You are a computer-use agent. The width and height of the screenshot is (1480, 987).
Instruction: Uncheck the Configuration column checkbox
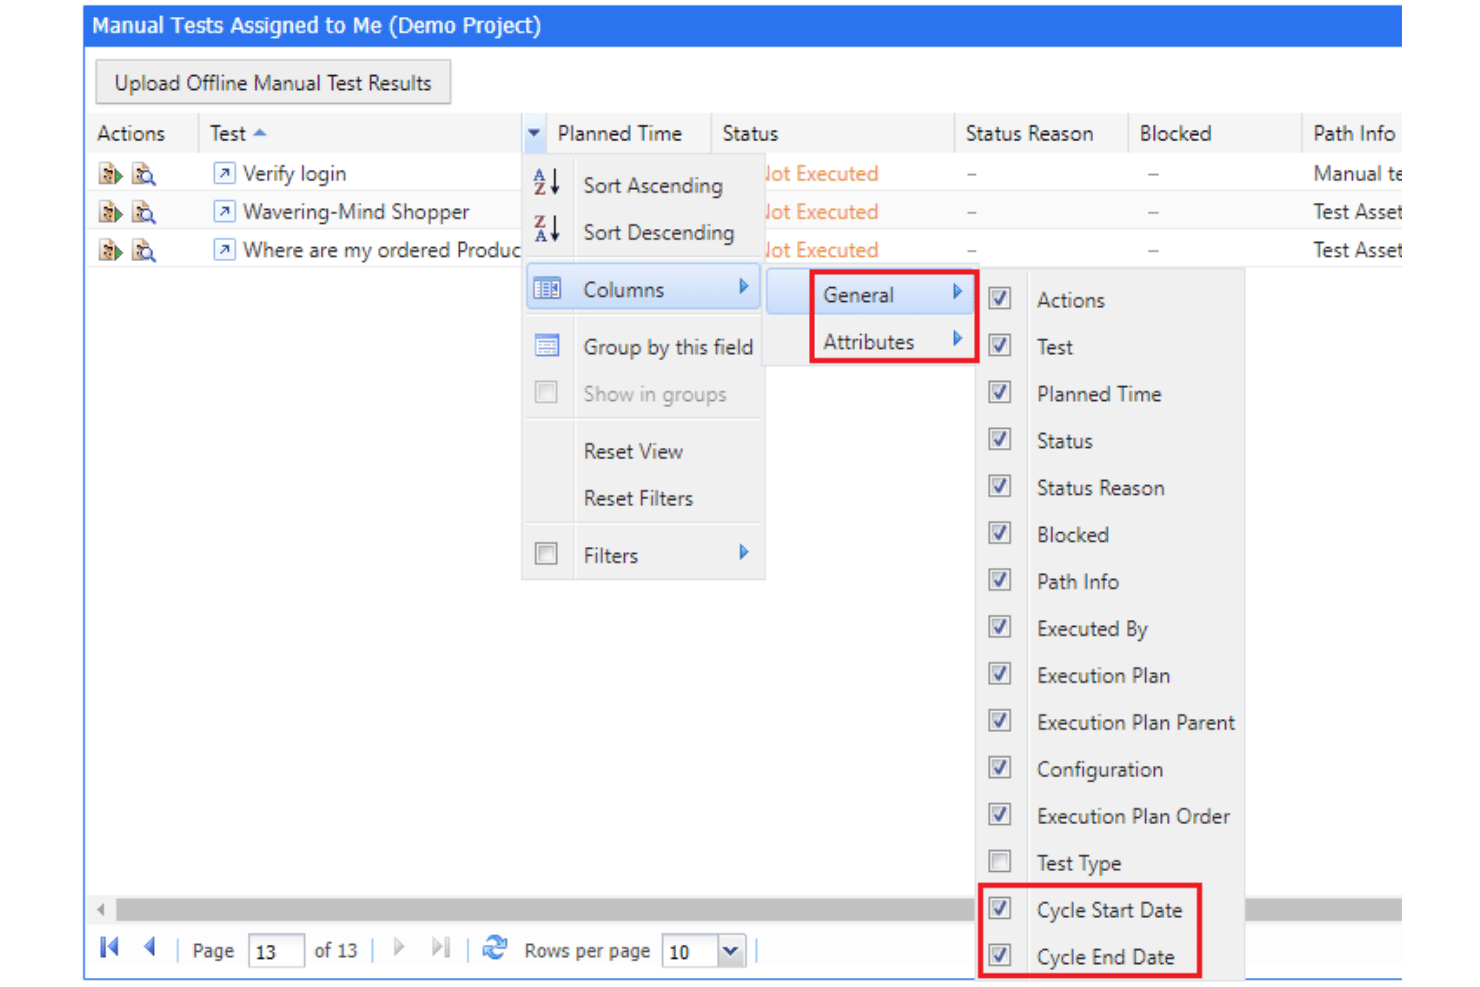point(999,768)
